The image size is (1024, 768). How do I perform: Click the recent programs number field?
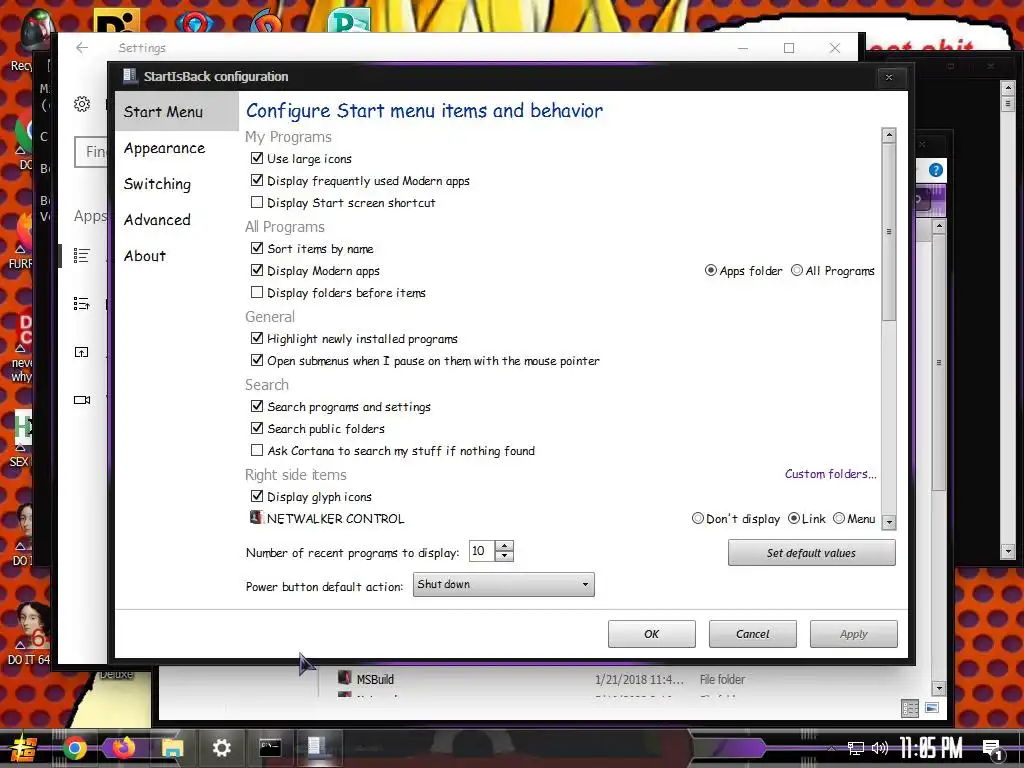(x=482, y=551)
